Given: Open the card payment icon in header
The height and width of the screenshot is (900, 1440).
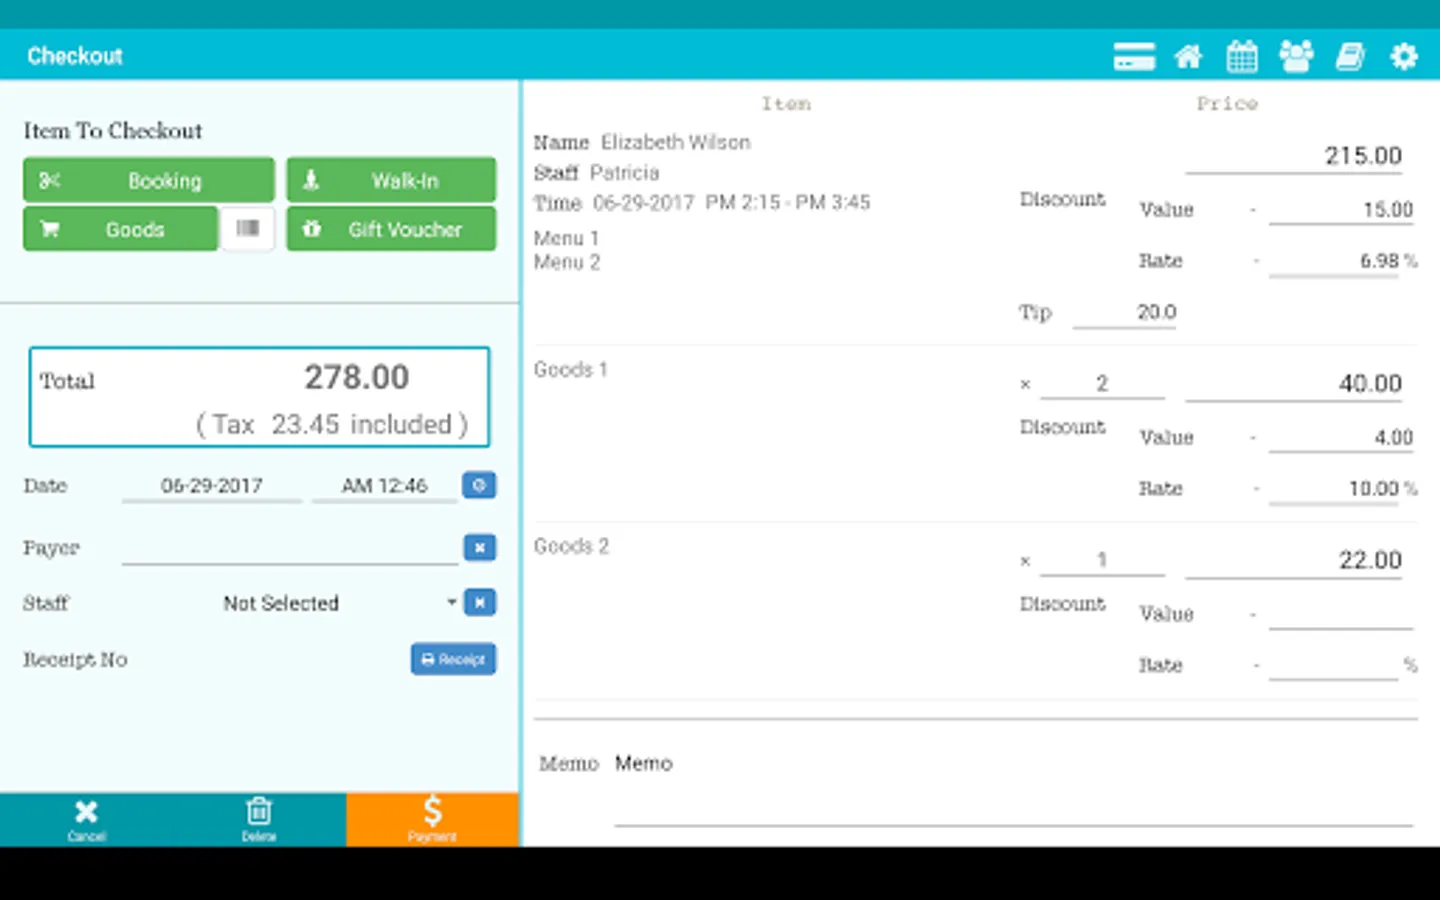Looking at the screenshot, I should [1134, 56].
